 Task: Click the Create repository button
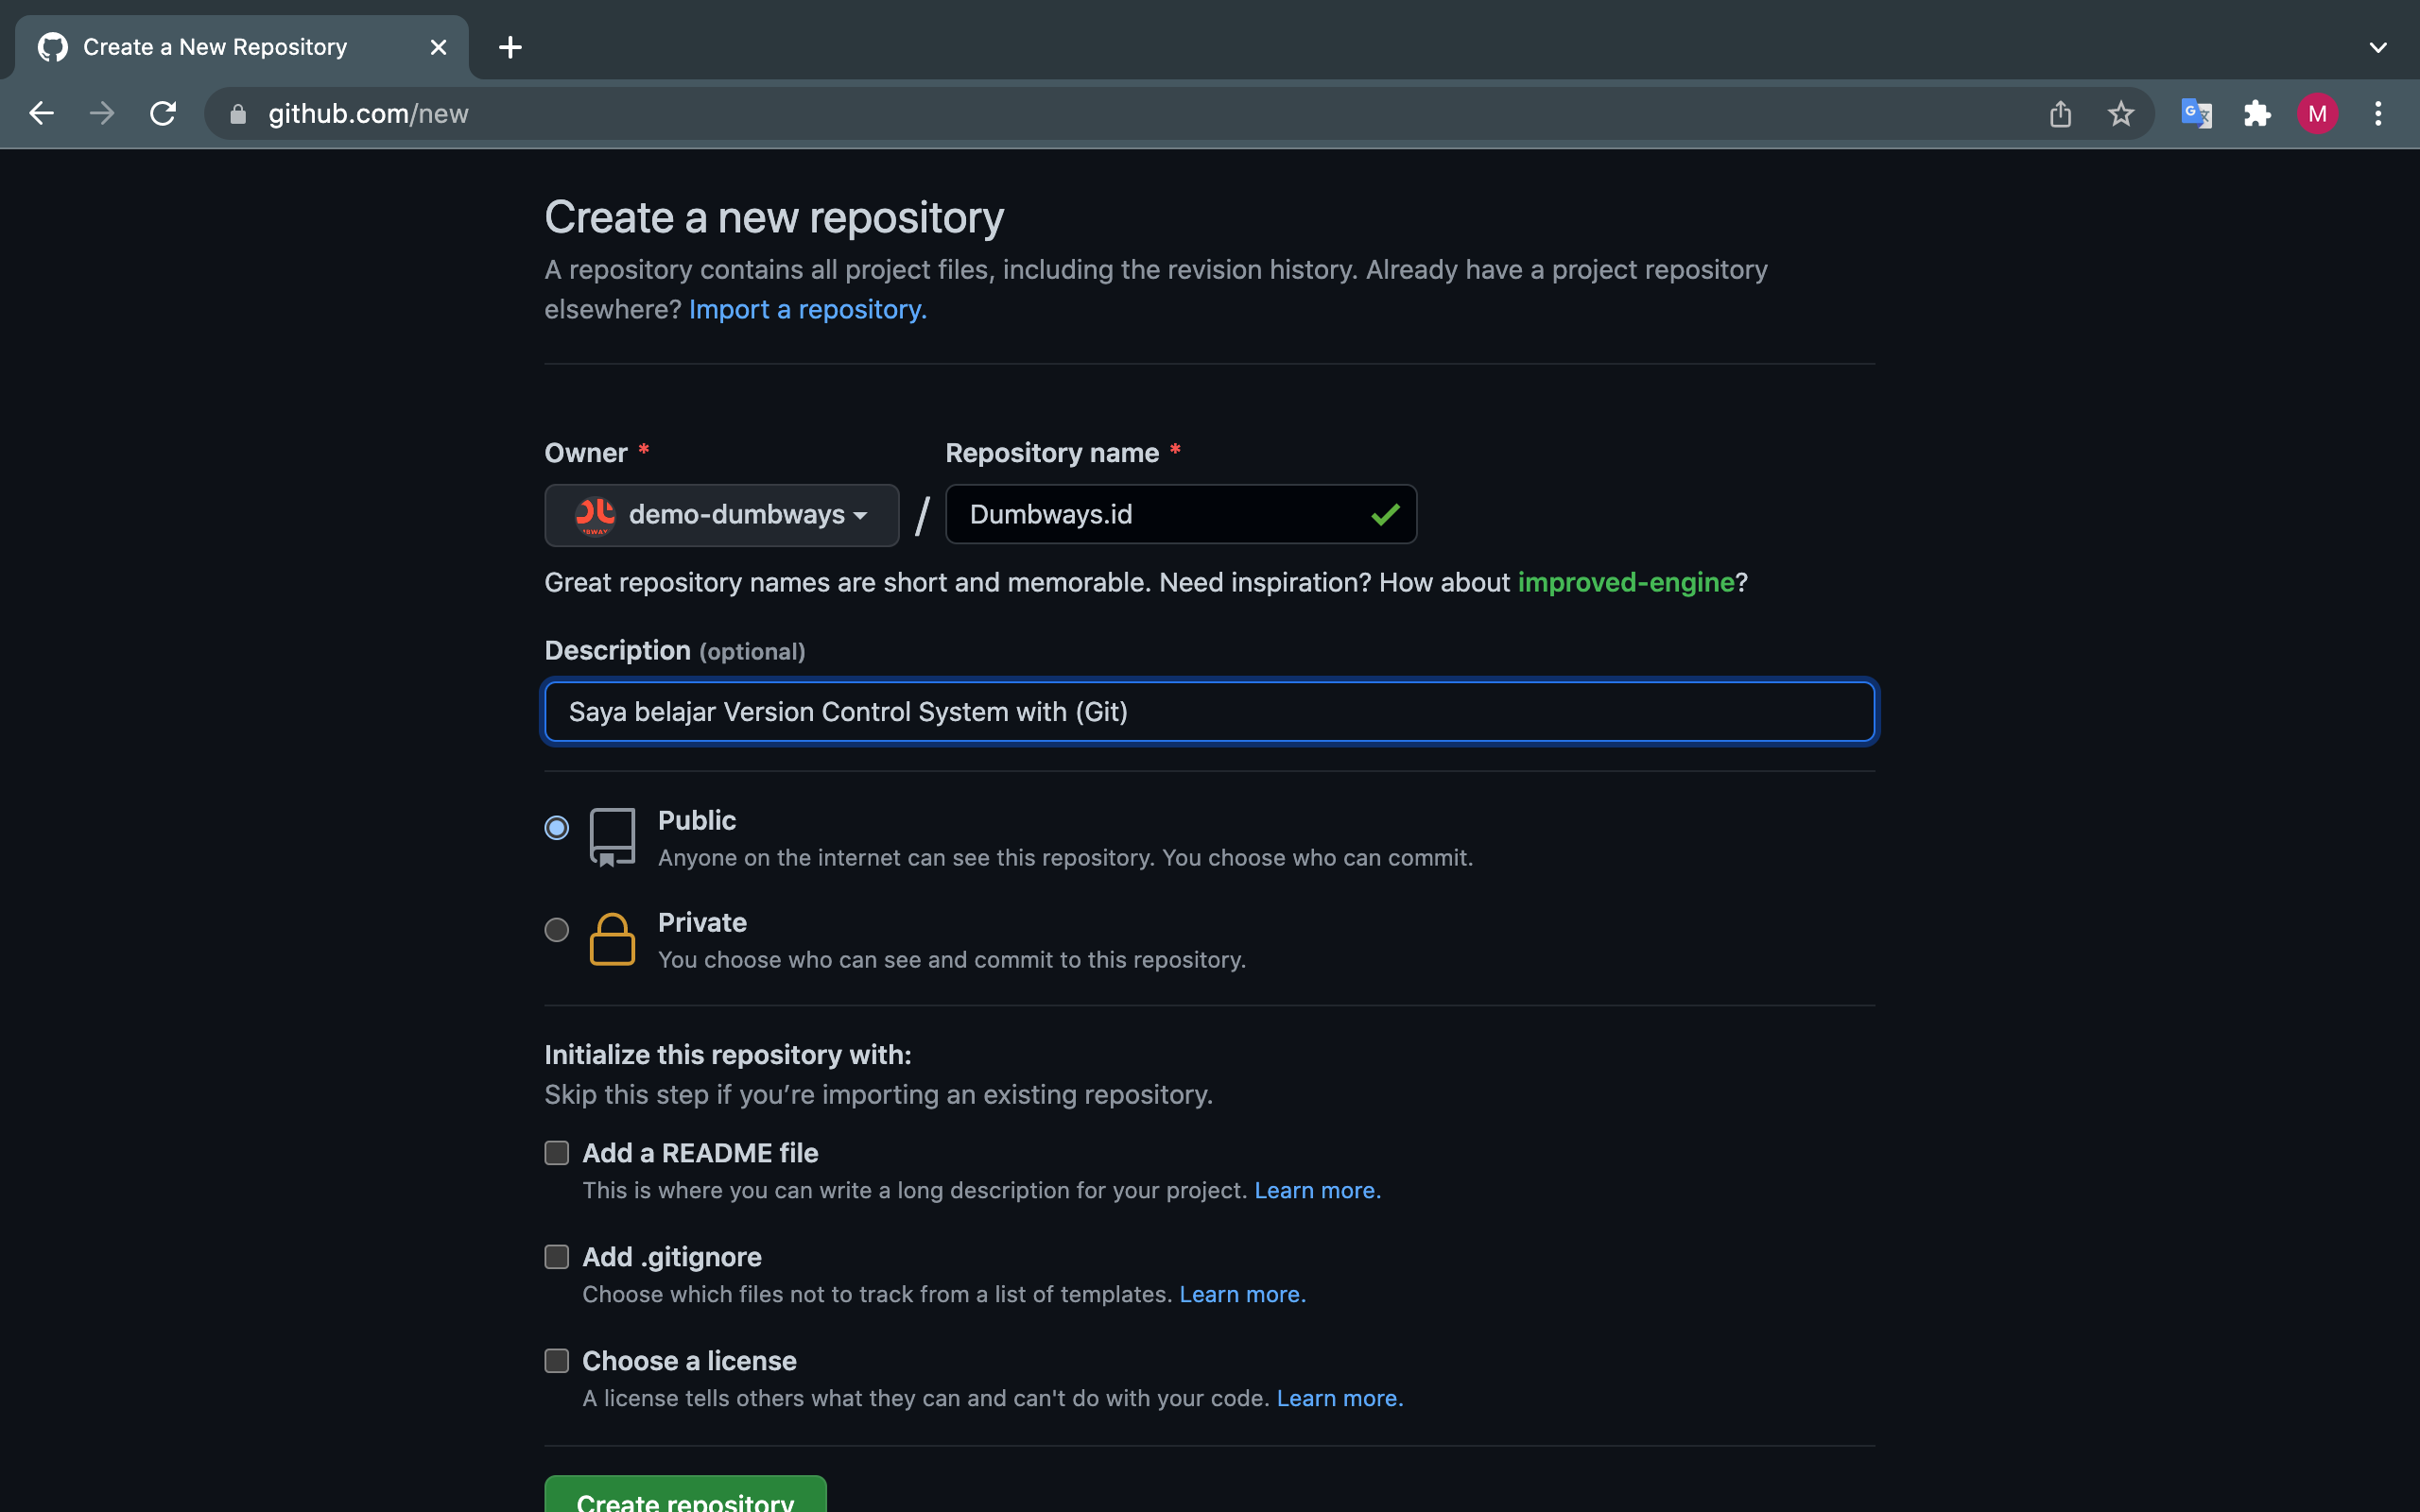(685, 1494)
